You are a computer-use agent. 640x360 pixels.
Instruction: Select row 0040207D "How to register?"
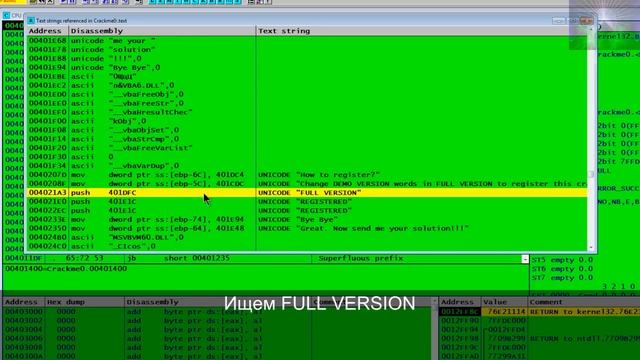[307, 175]
